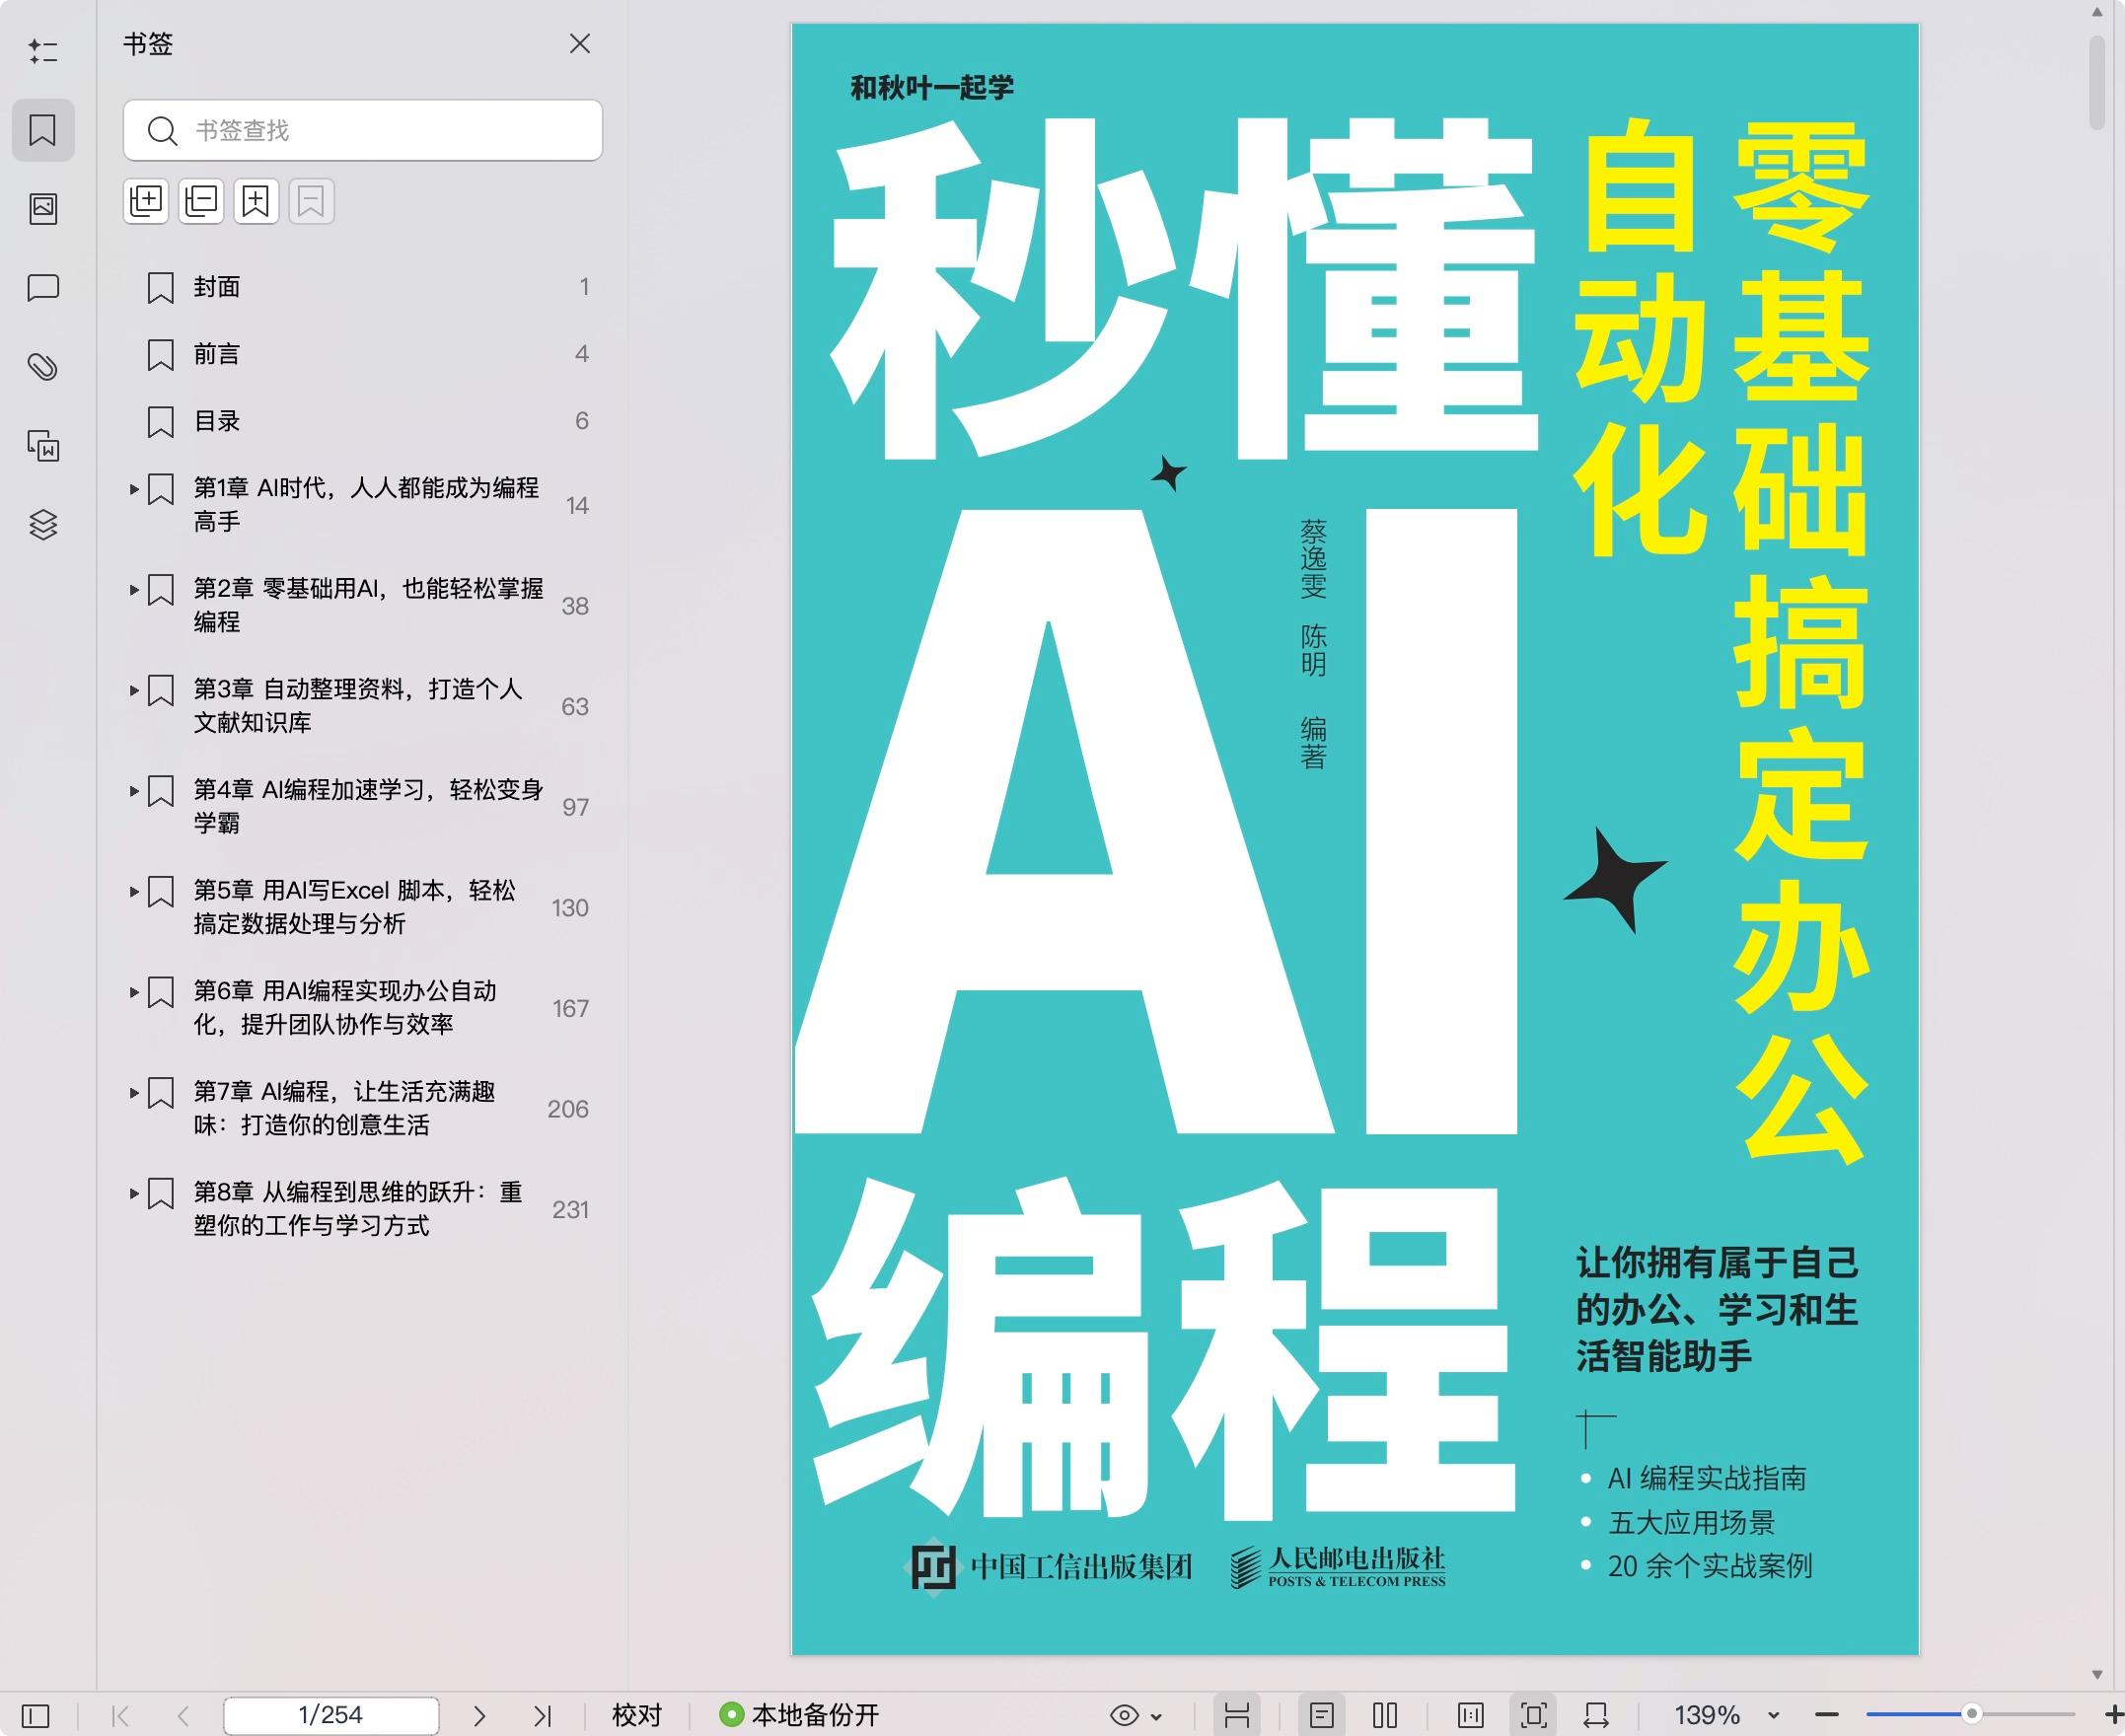The width and height of the screenshot is (2125, 1736).
Task: Open the outline settings icon in the sidebar
Action: (x=43, y=51)
